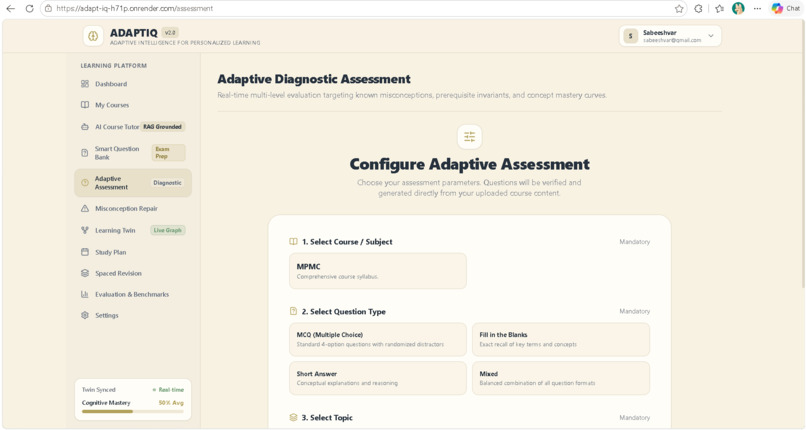Click the Diagnostic badge

(167, 183)
